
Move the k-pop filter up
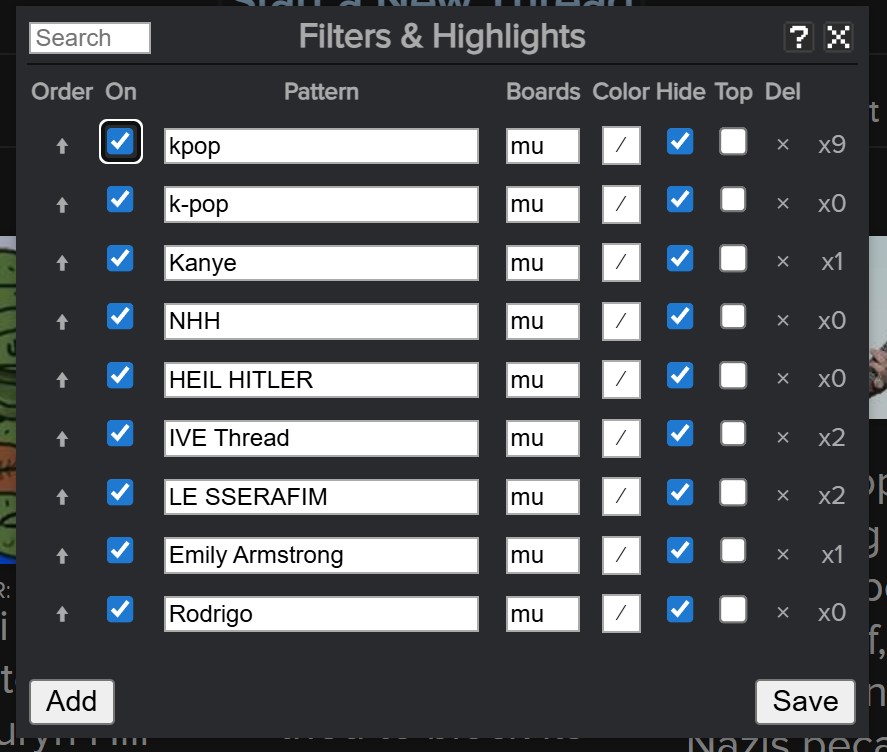62,204
